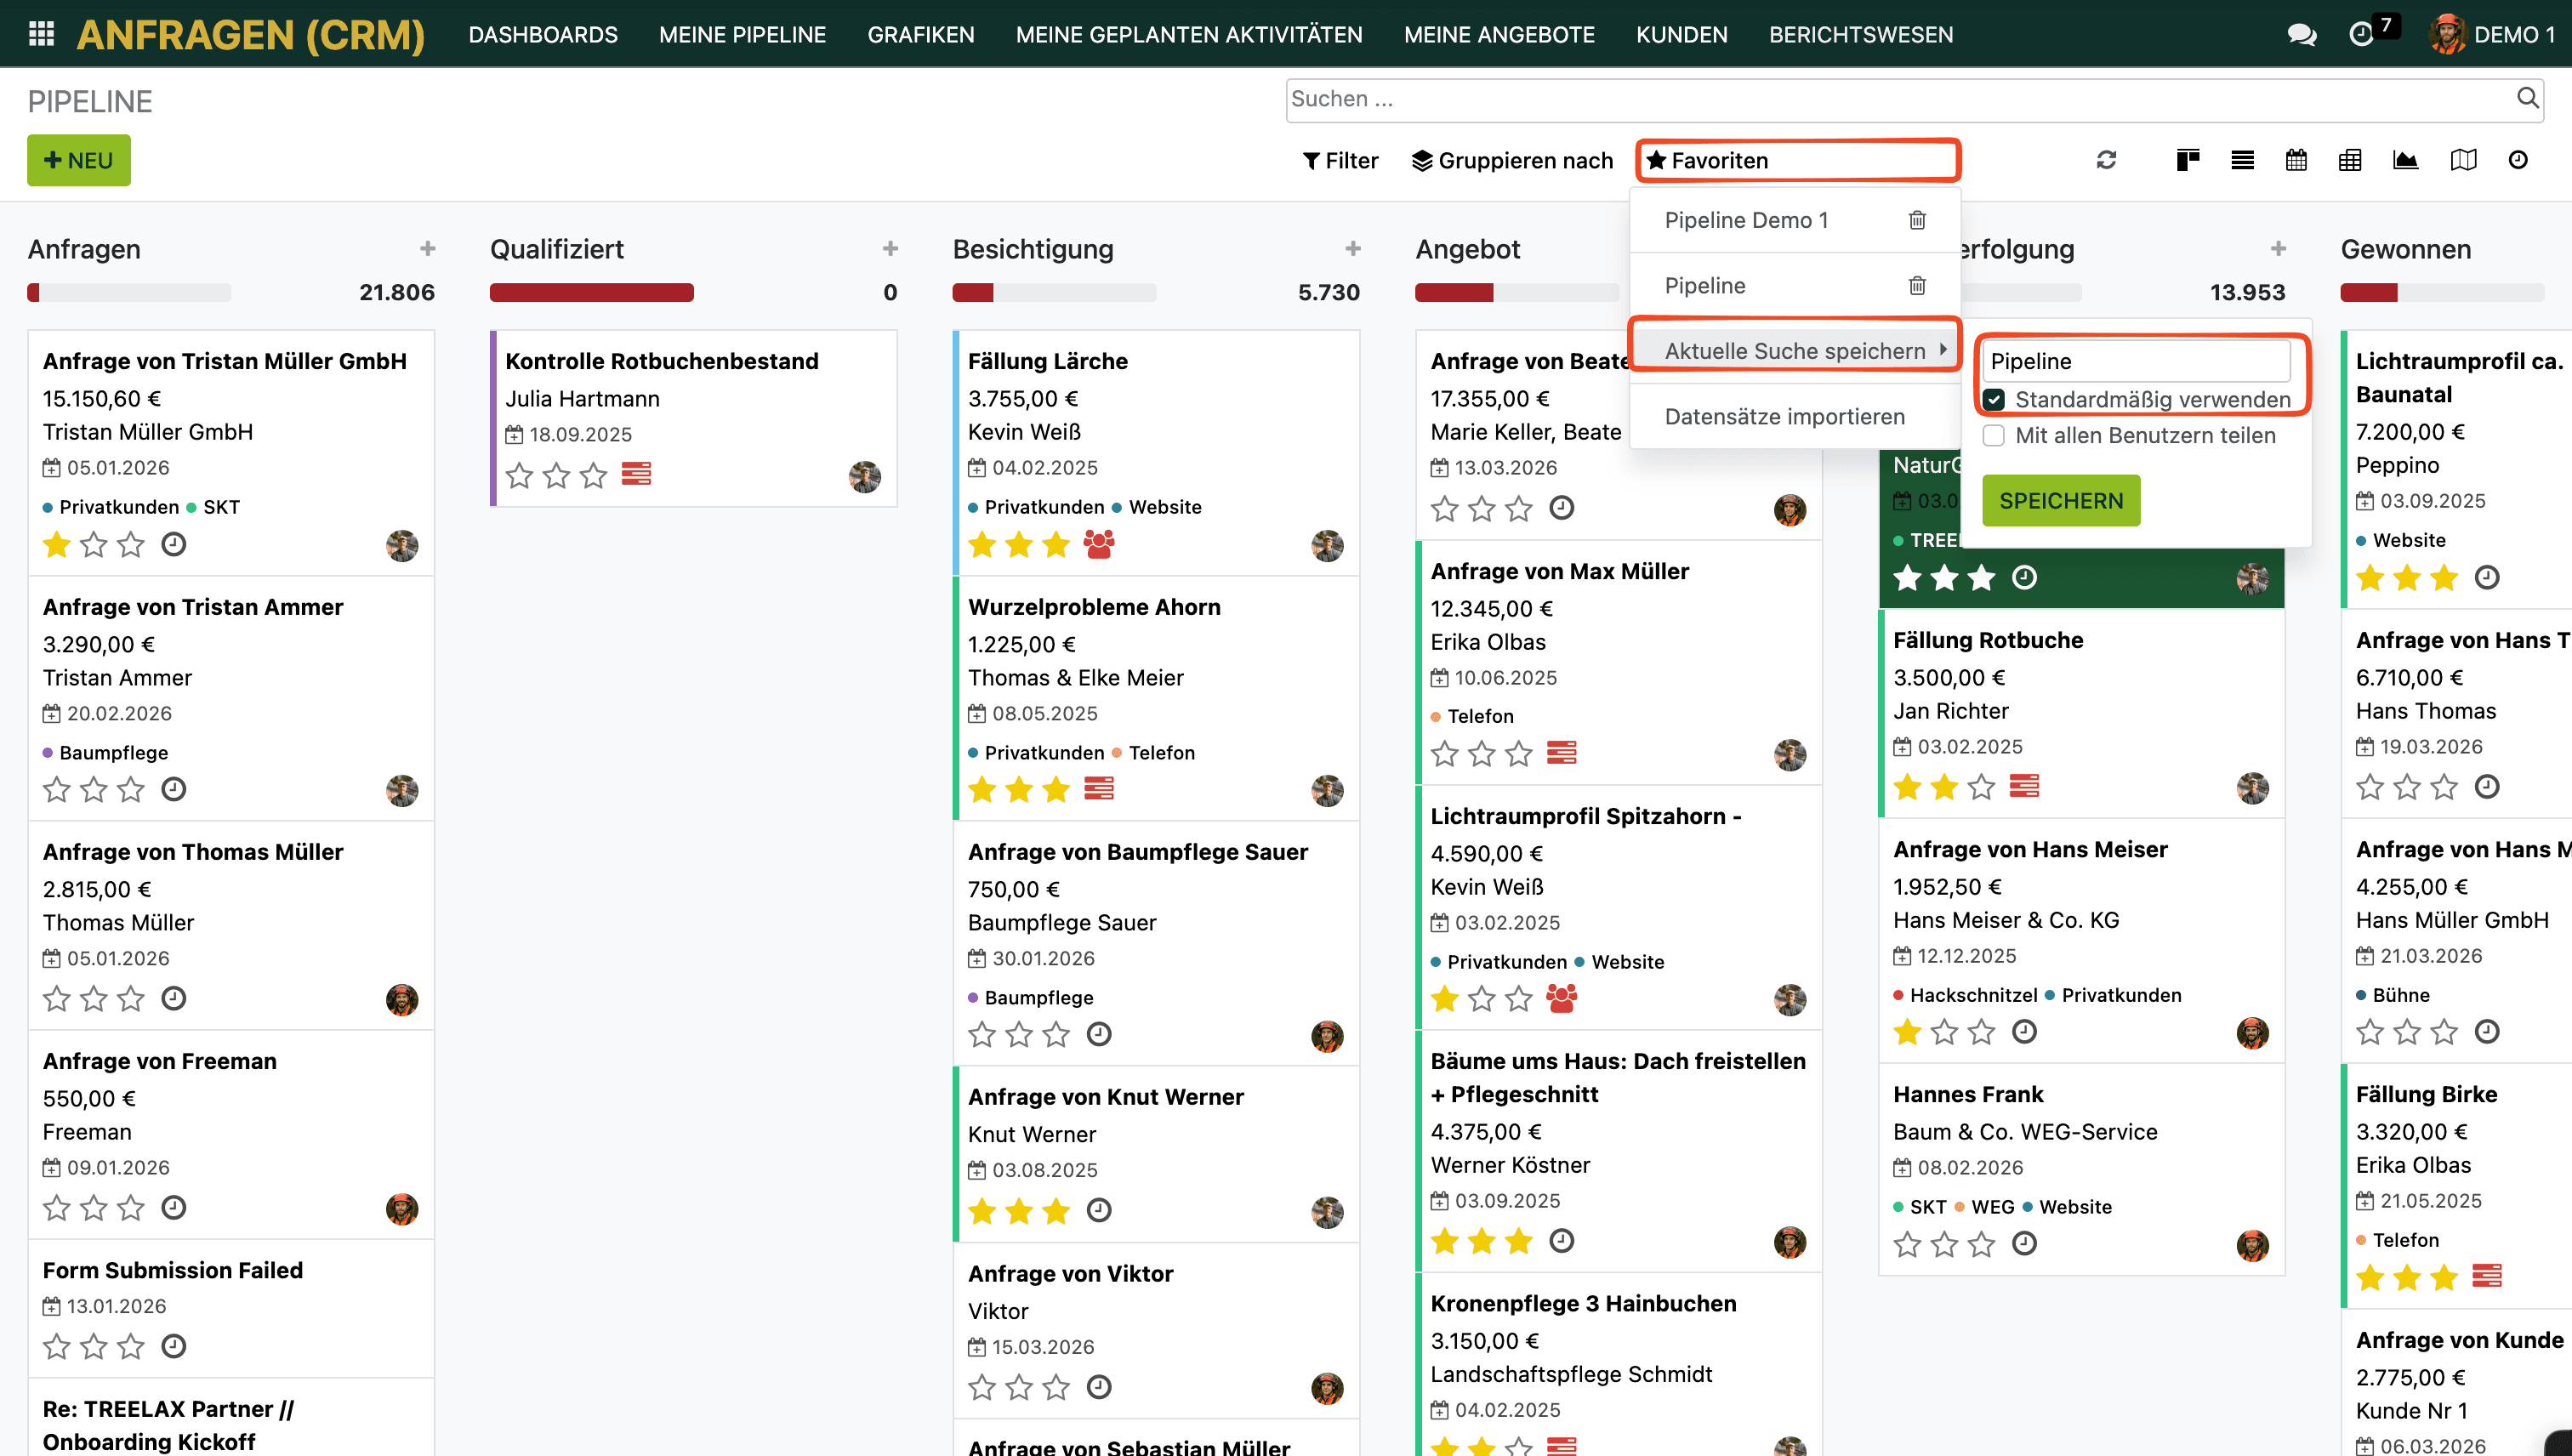Uncheck Standardmäßig verwenden checkbox

[x=1994, y=400]
